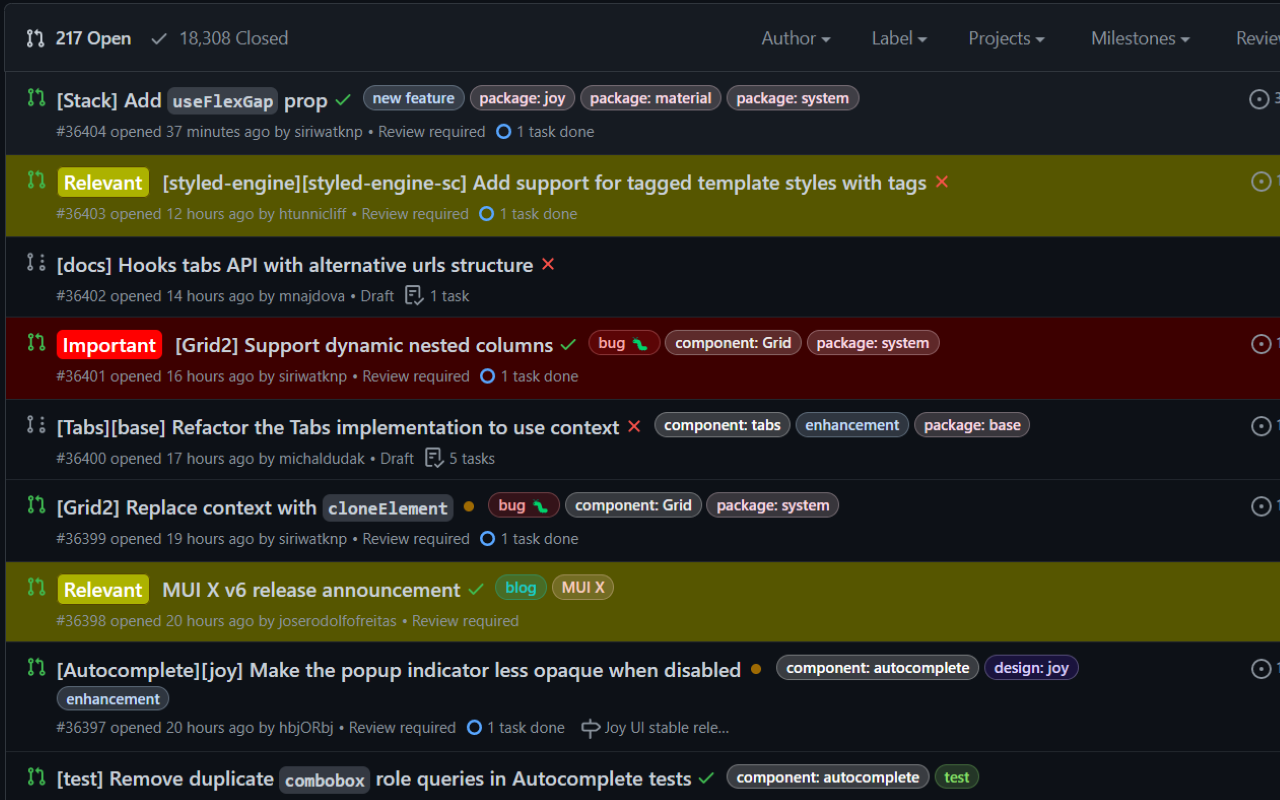Click the draft PR icon for Tabs base refactor
Screen dimensions: 1280x800
click(36, 424)
